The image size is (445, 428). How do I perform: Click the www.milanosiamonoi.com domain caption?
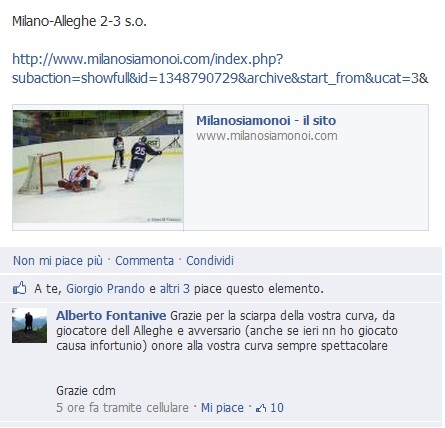point(267,136)
